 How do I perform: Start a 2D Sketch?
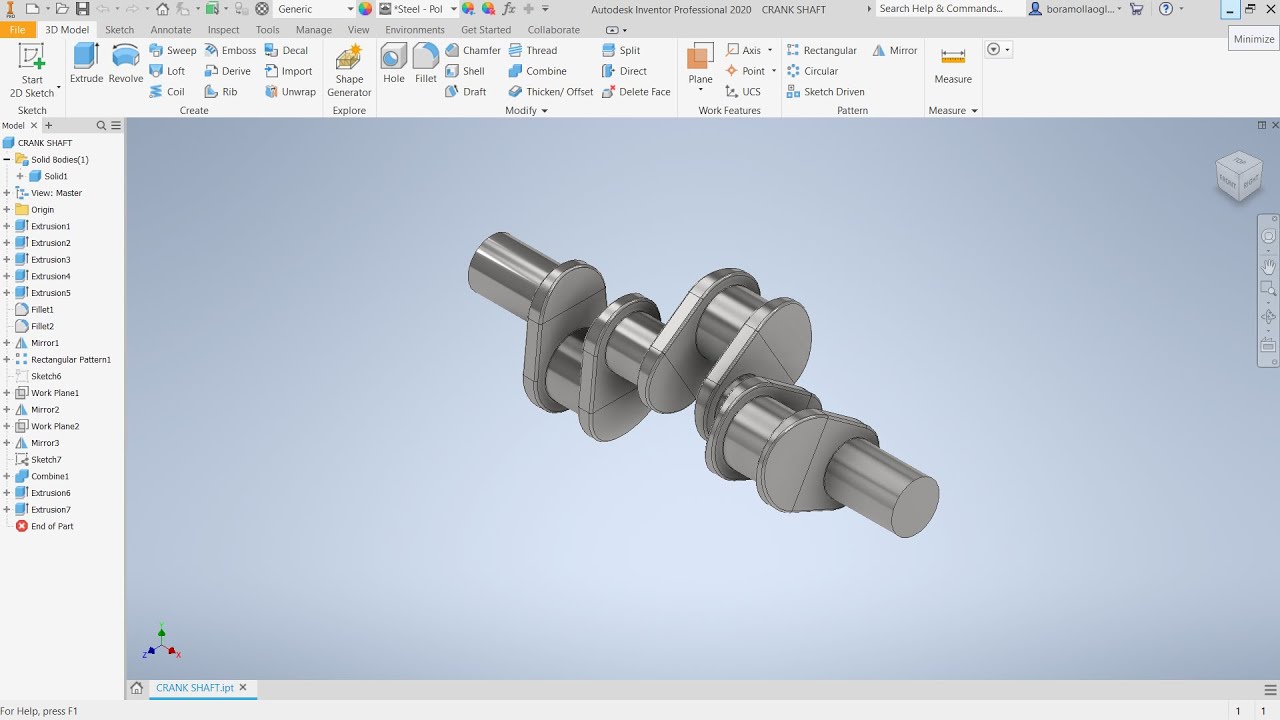point(32,70)
